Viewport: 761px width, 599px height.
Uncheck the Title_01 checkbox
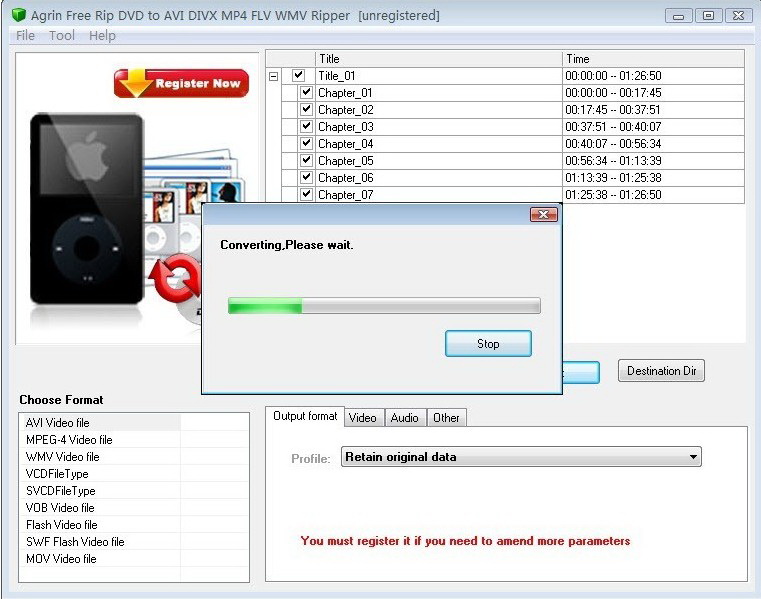[x=298, y=75]
